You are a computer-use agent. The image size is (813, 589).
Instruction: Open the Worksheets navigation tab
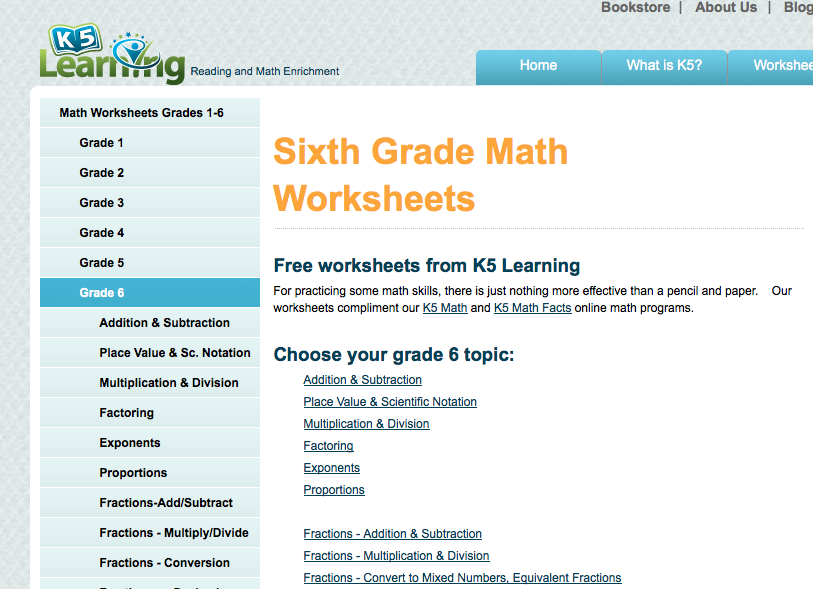(x=770, y=67)
